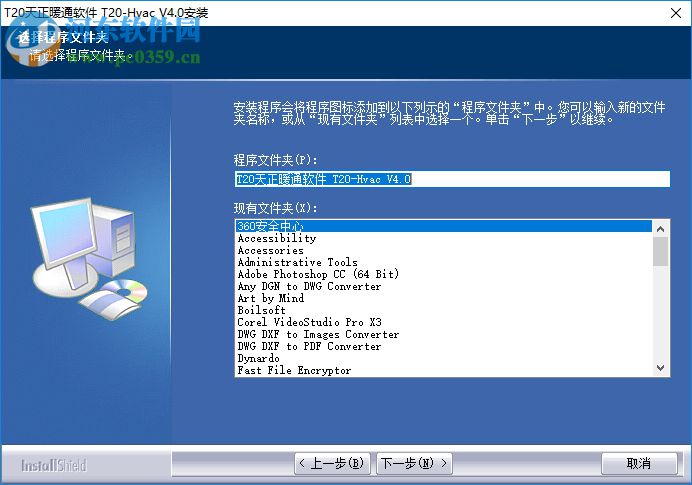692x485 pixels.
Task: Select 360安全中心 in existing folders
Action: 444,226
